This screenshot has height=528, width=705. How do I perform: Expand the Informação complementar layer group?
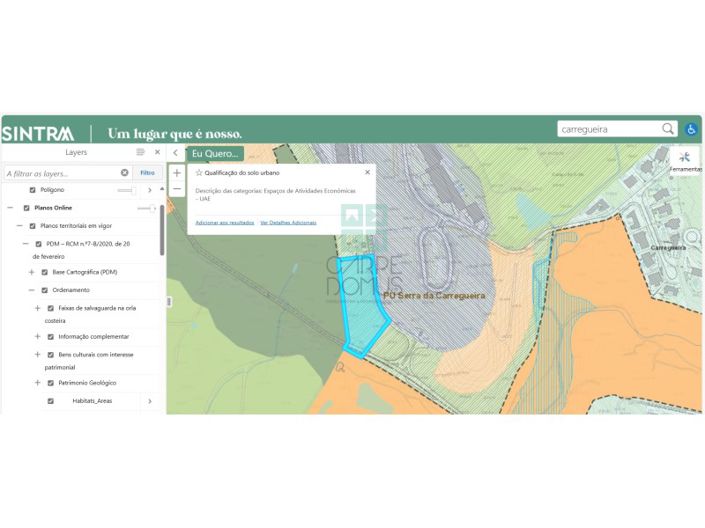(37, 336)
